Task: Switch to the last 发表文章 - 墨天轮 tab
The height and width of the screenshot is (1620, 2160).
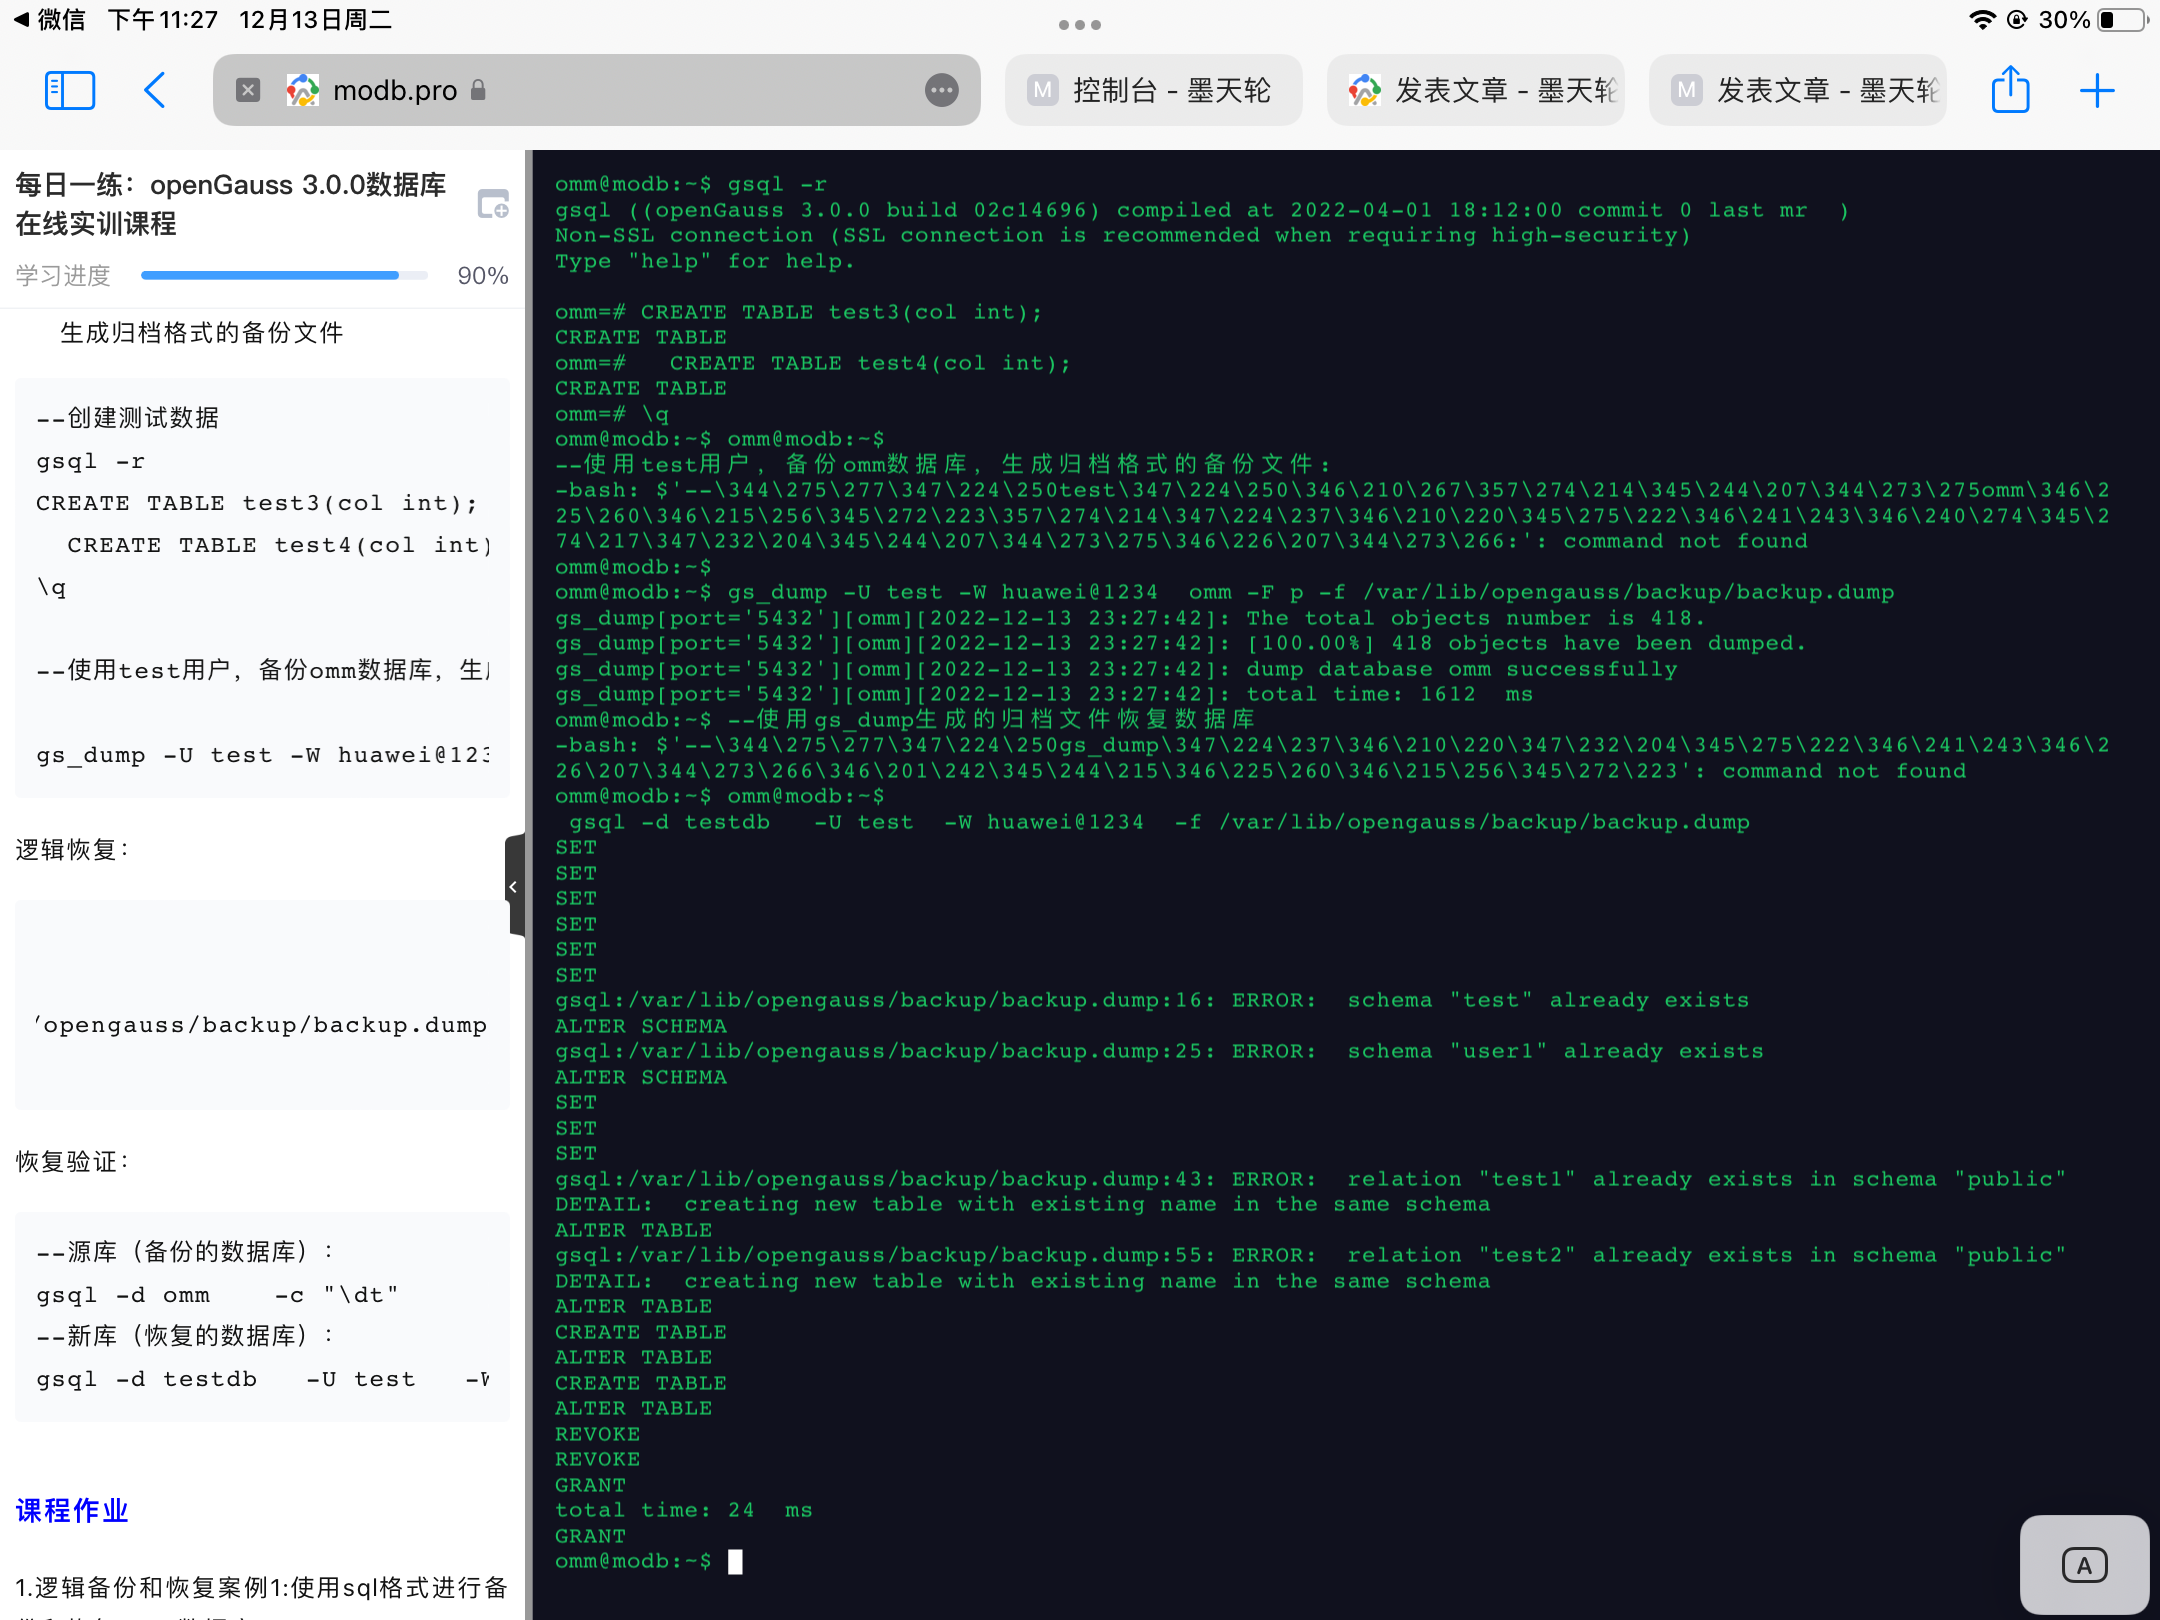Action: [1798, 91]
